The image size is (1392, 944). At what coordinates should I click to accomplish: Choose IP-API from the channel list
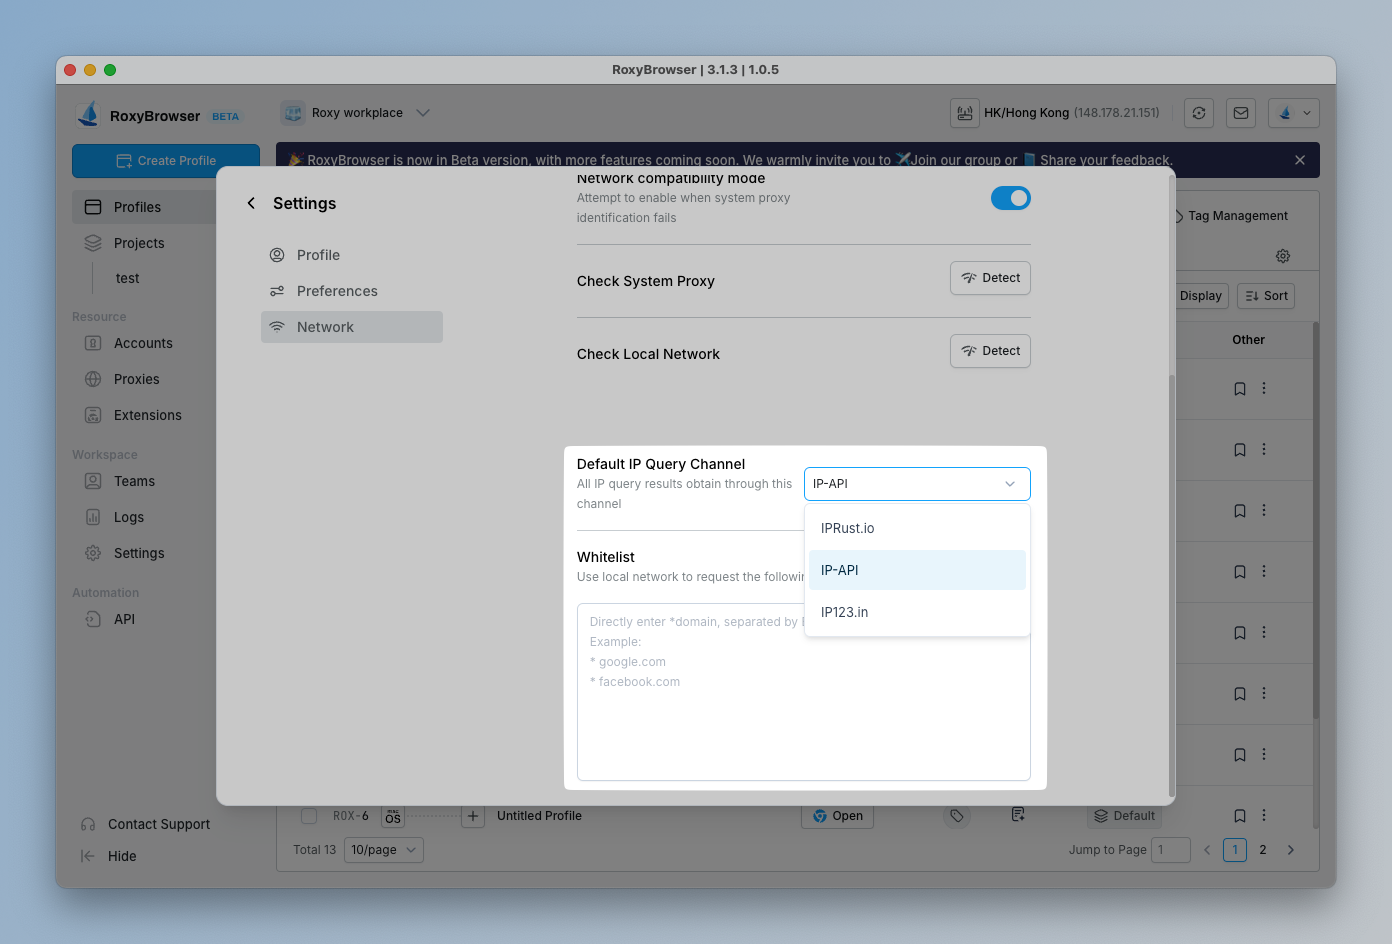(x=917, y=570)
